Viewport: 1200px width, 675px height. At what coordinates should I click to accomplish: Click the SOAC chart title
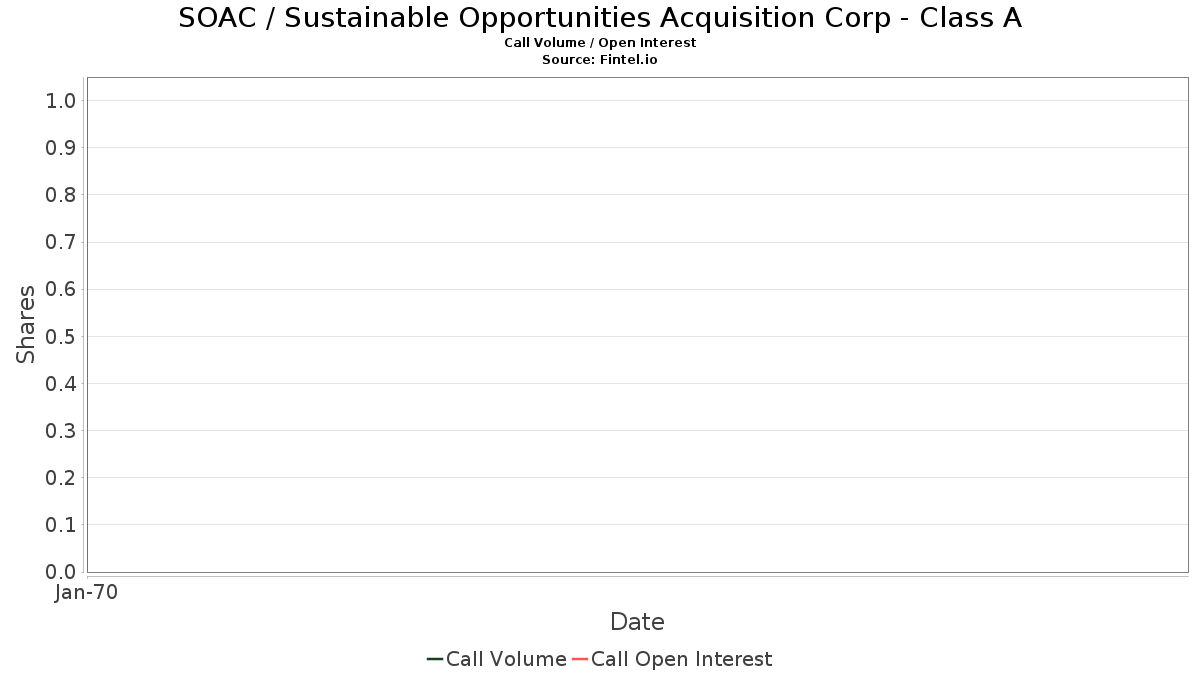click(600, 18)
